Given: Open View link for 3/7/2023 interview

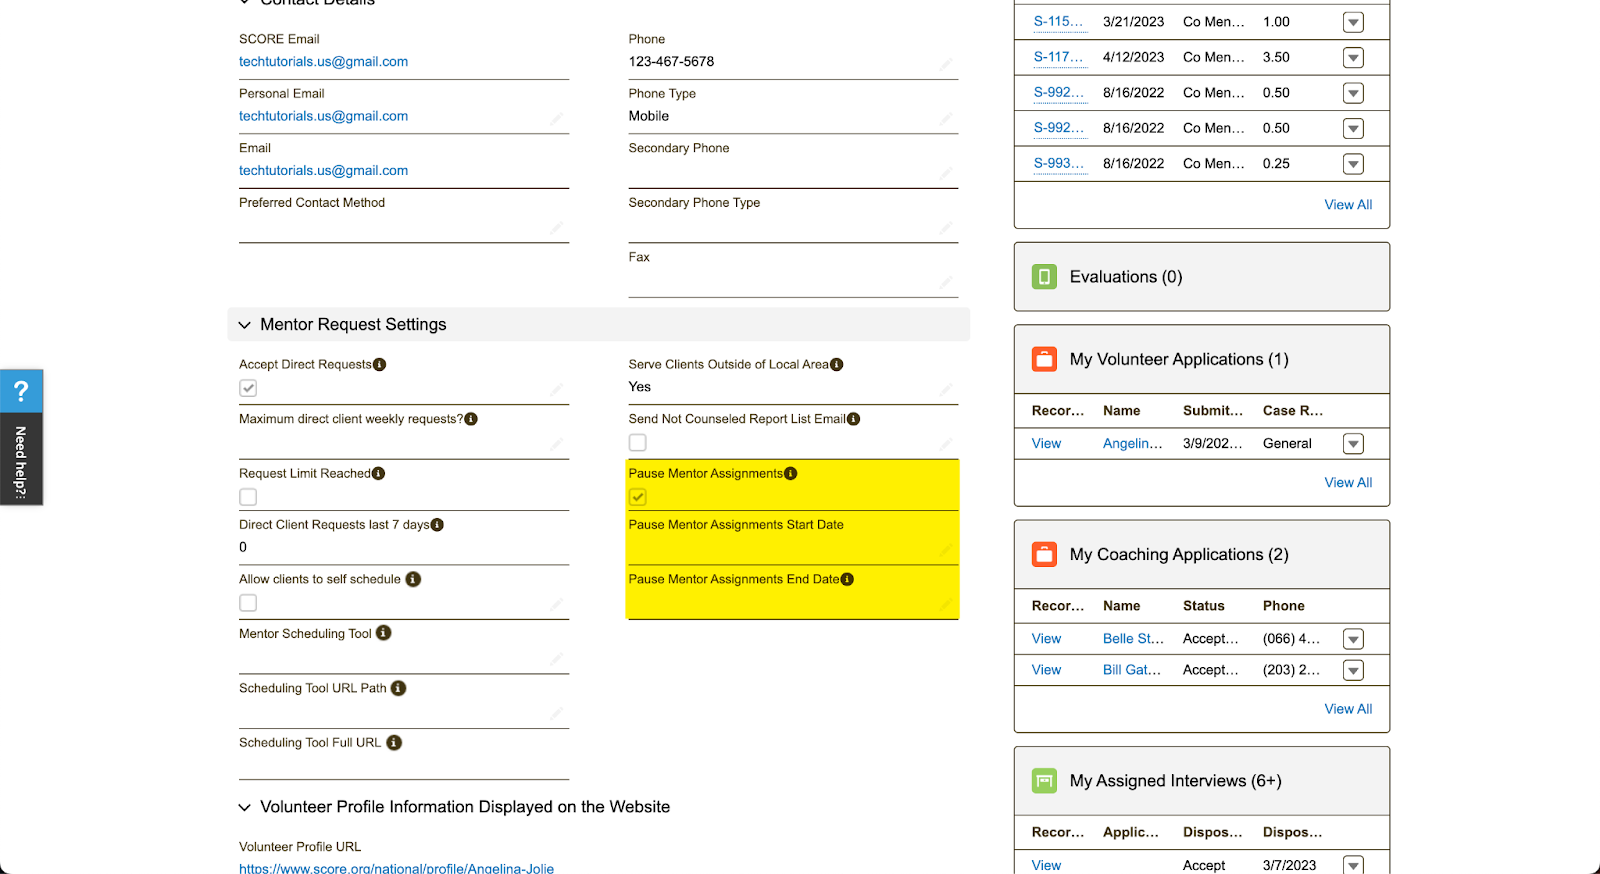Looking at the screenshot, I should pyautogui.click(x=1047, y=866).
